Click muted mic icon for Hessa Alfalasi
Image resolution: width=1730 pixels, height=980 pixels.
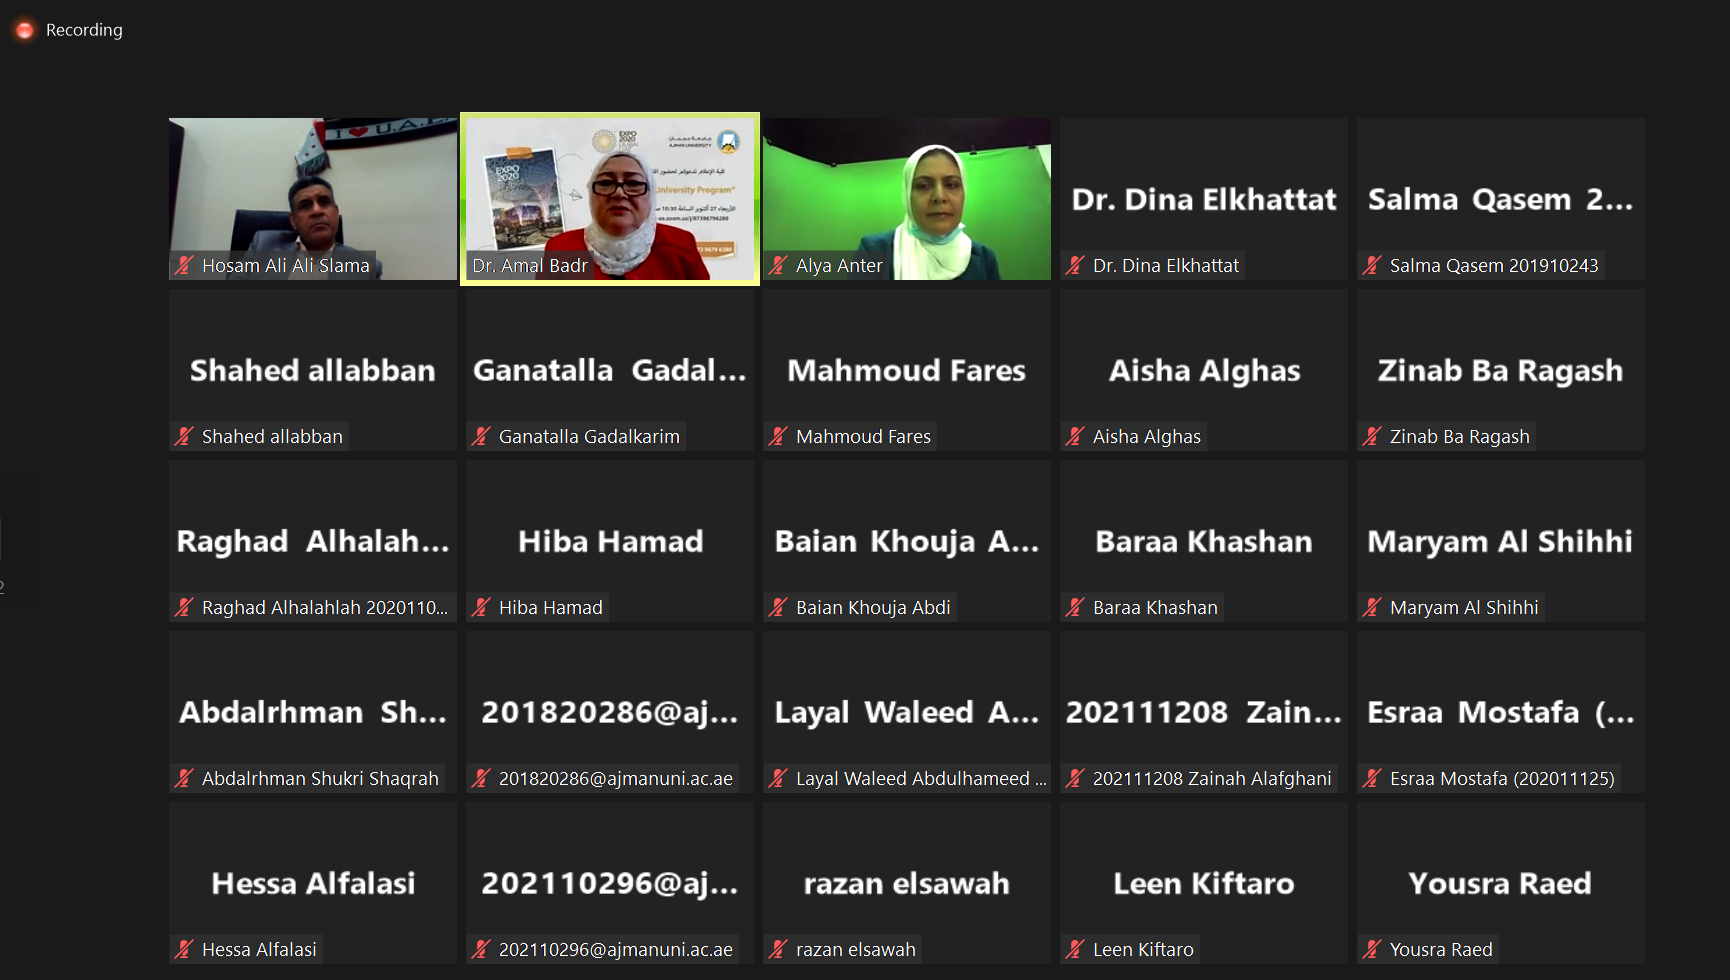coord(184,949)
